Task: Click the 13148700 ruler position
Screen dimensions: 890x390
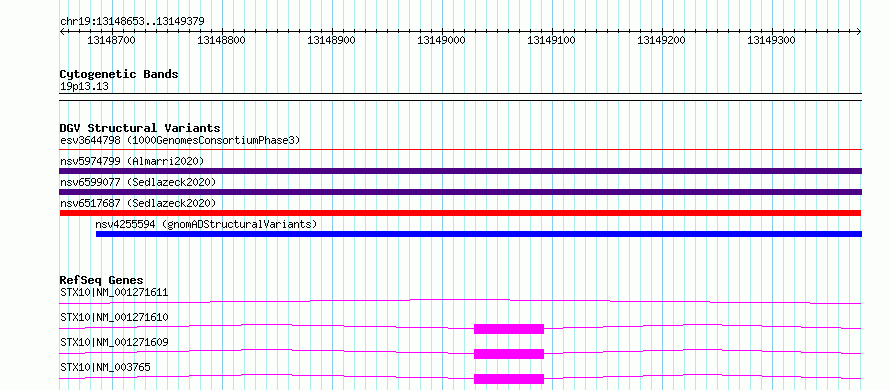Action: point(111,40)
